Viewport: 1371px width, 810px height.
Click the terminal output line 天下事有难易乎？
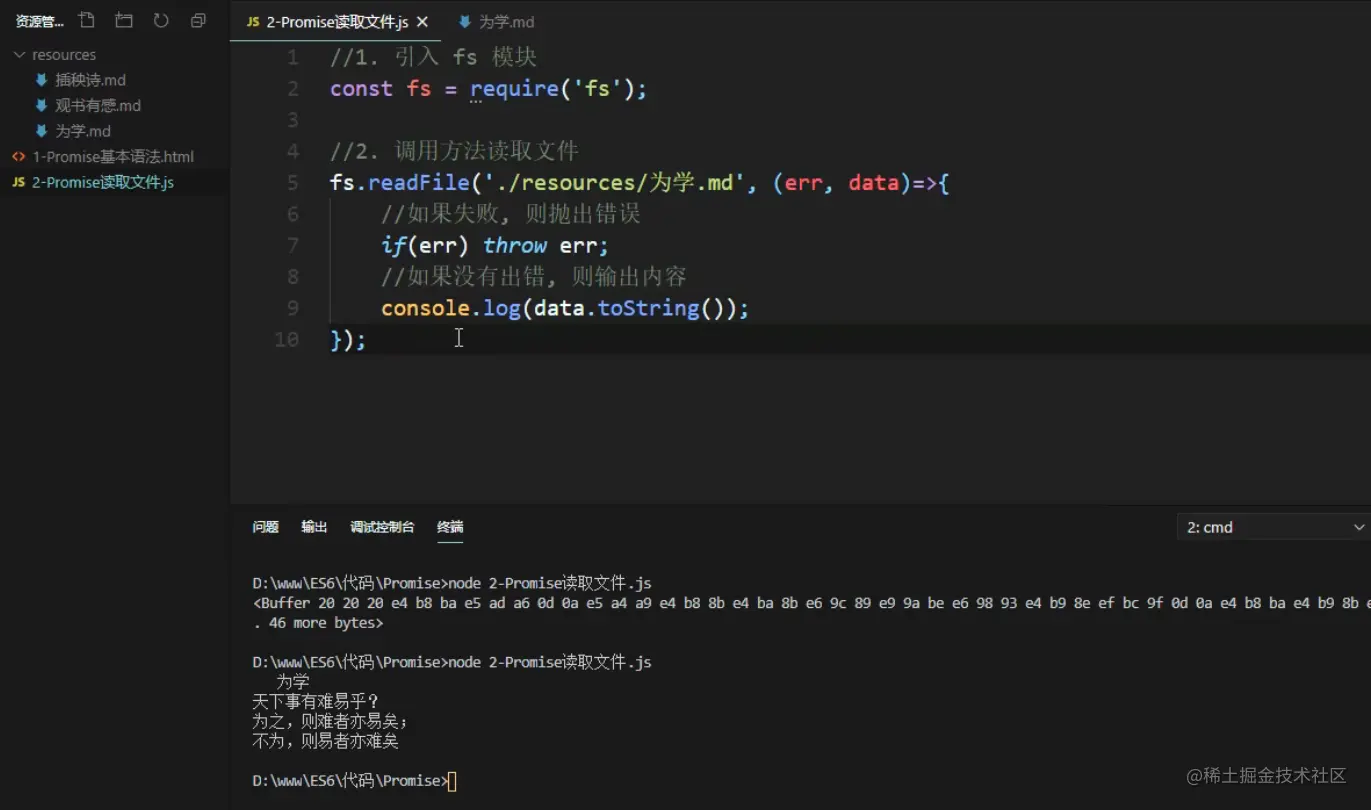tap(317, 702)
